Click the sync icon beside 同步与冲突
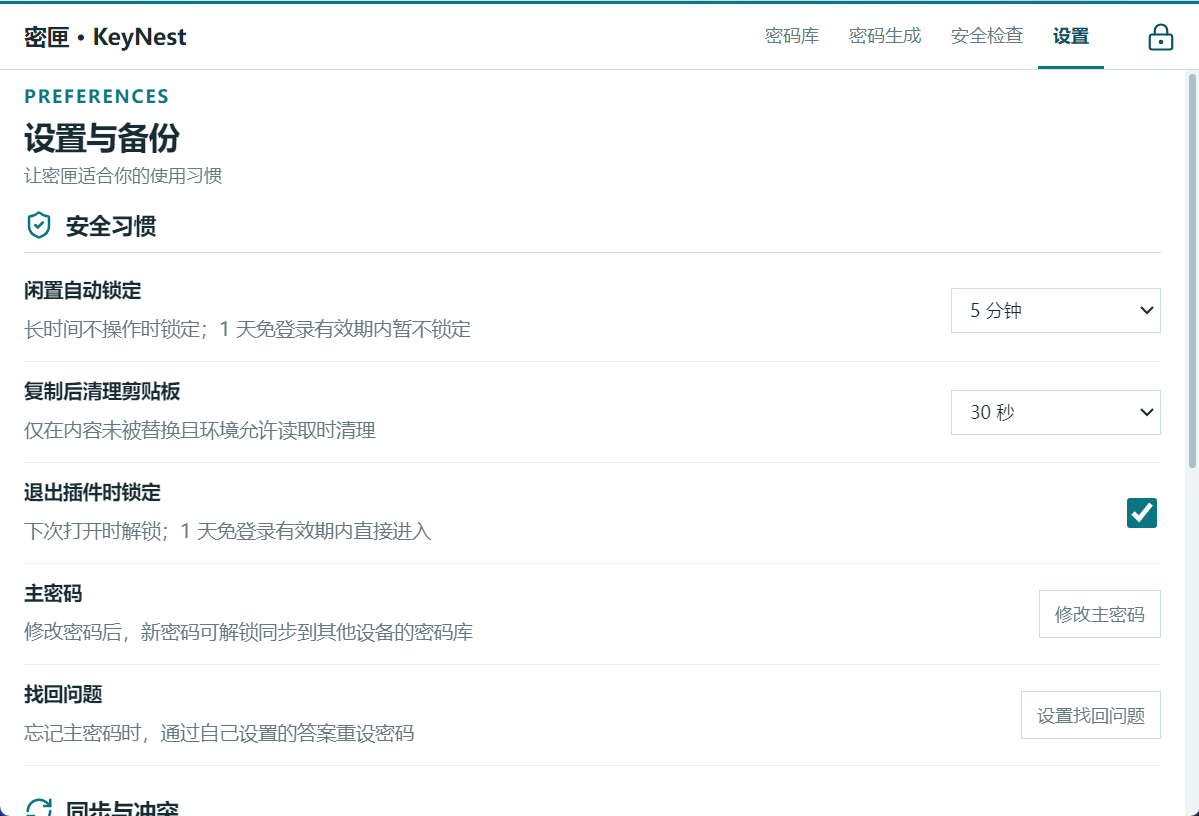The height and width of the screenshot is (816, 1199). [x=39, y=807]
